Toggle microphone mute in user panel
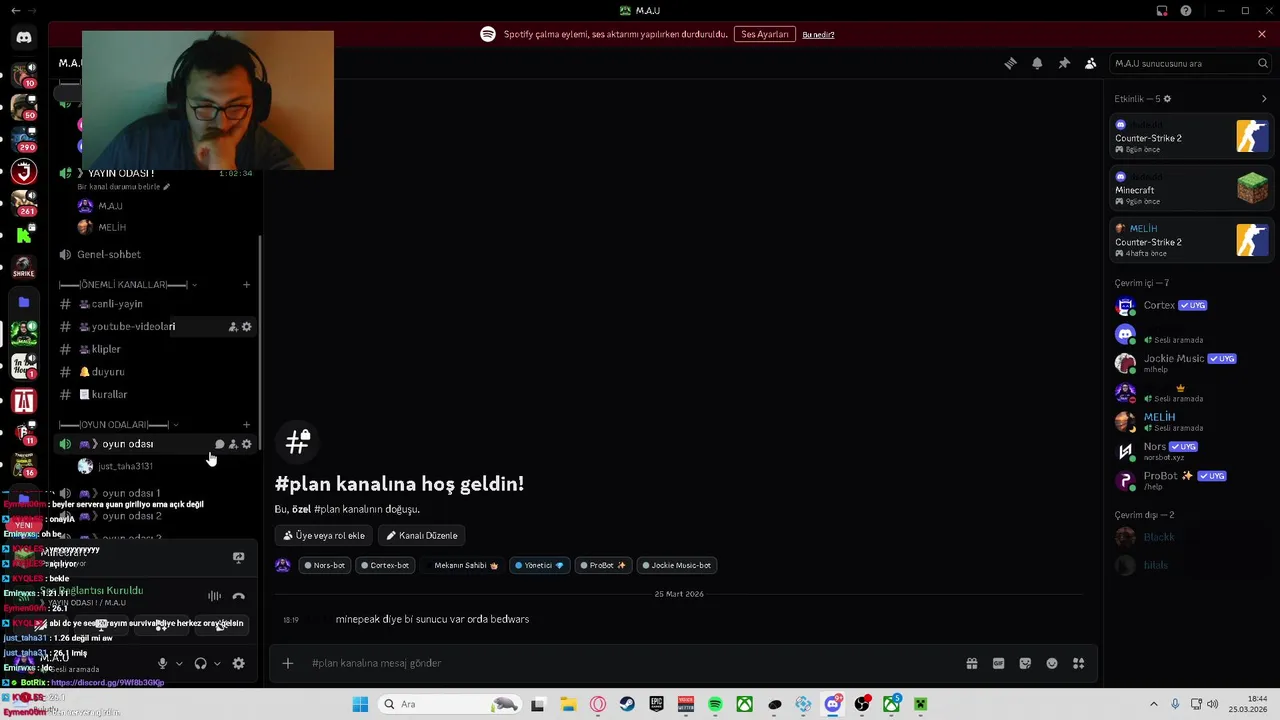Screen dimensions: 1280x720 pyautogui.click(x=163, y=663)
